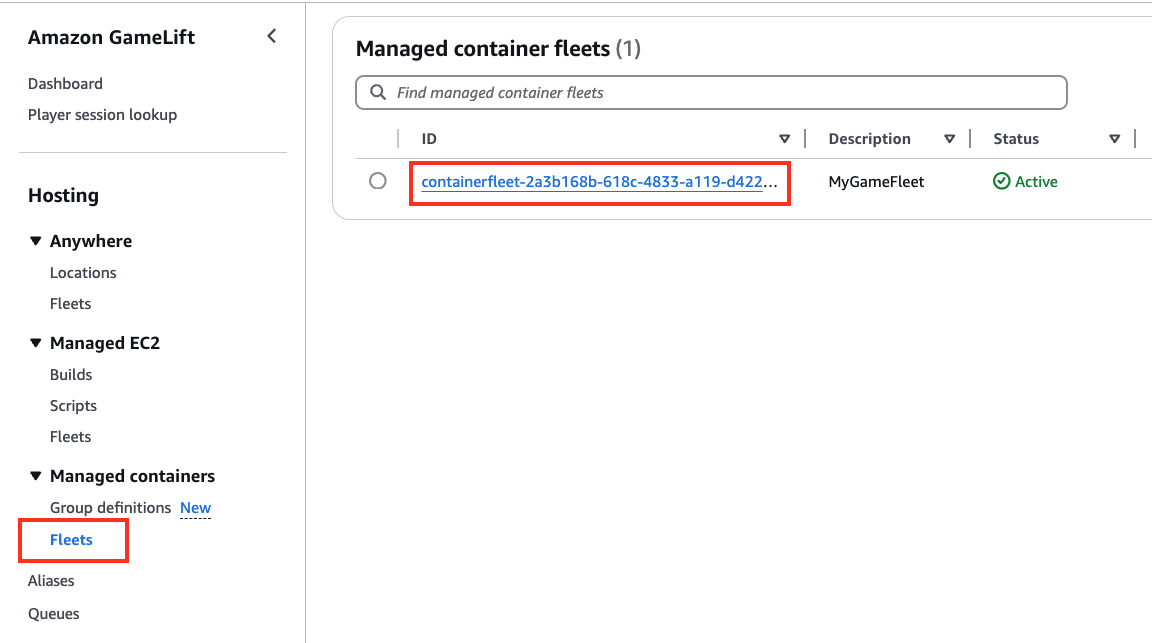
Task: Click the New badge next to Group definitions
Action: tap(195, 507)
